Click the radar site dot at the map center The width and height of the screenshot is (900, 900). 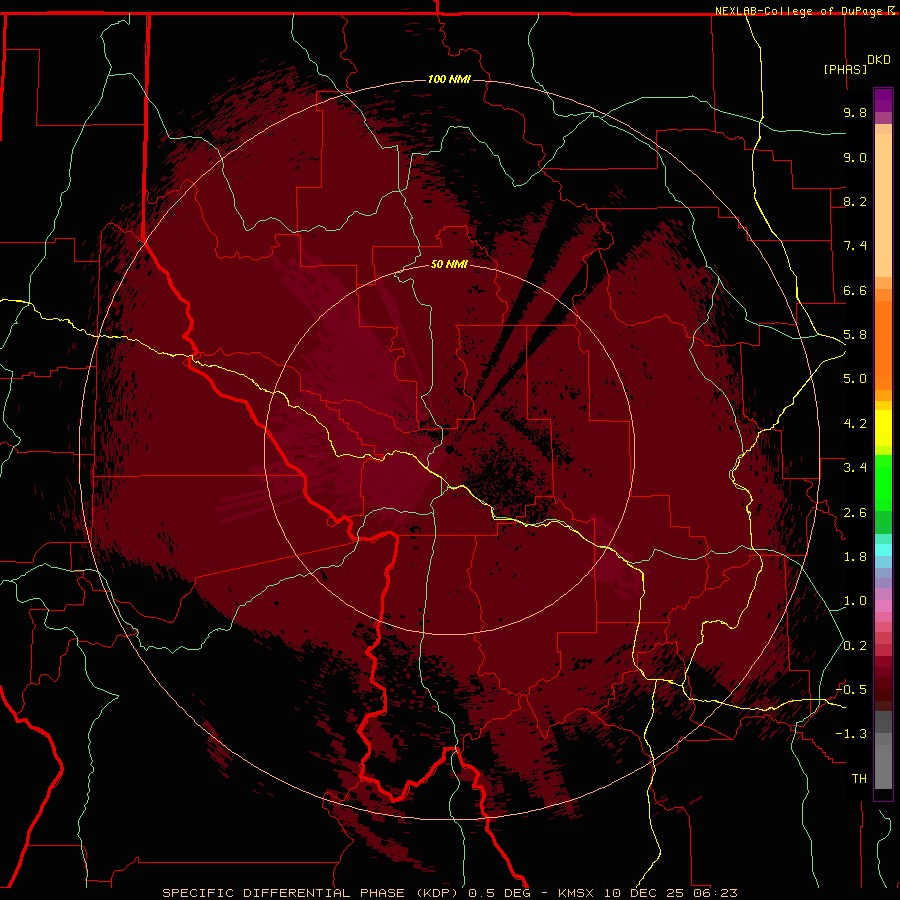pyautogui.click(x=450, y=449)
